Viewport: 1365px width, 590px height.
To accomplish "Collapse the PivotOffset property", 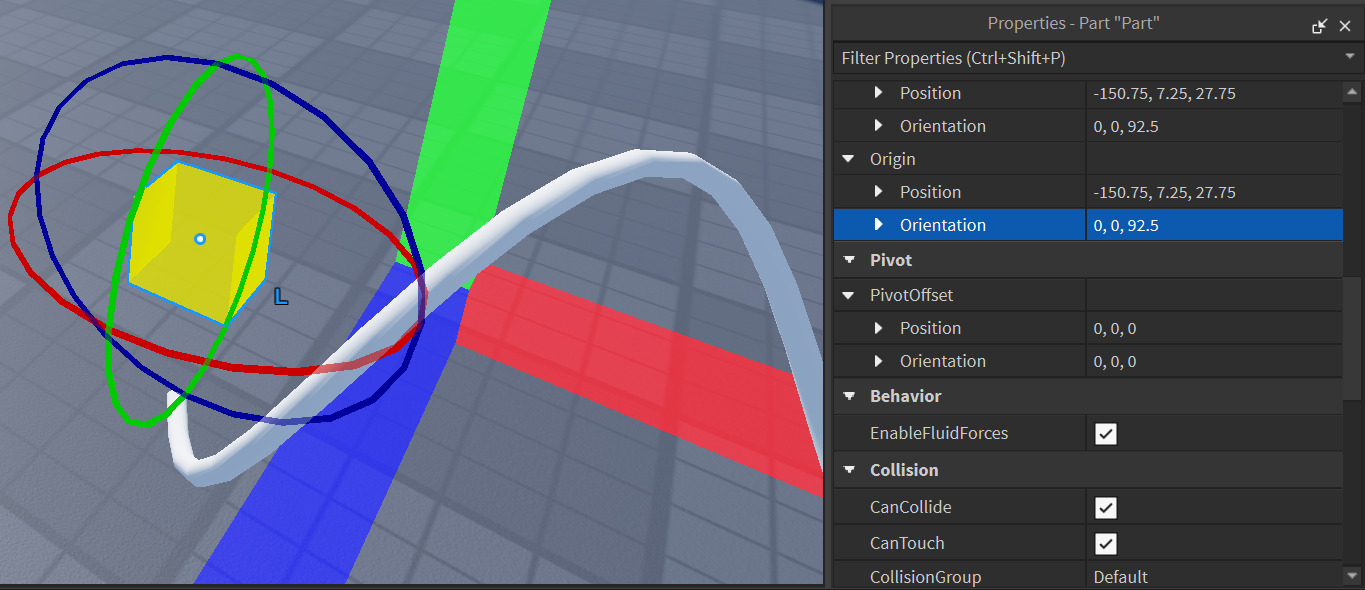I will [849, 296].
